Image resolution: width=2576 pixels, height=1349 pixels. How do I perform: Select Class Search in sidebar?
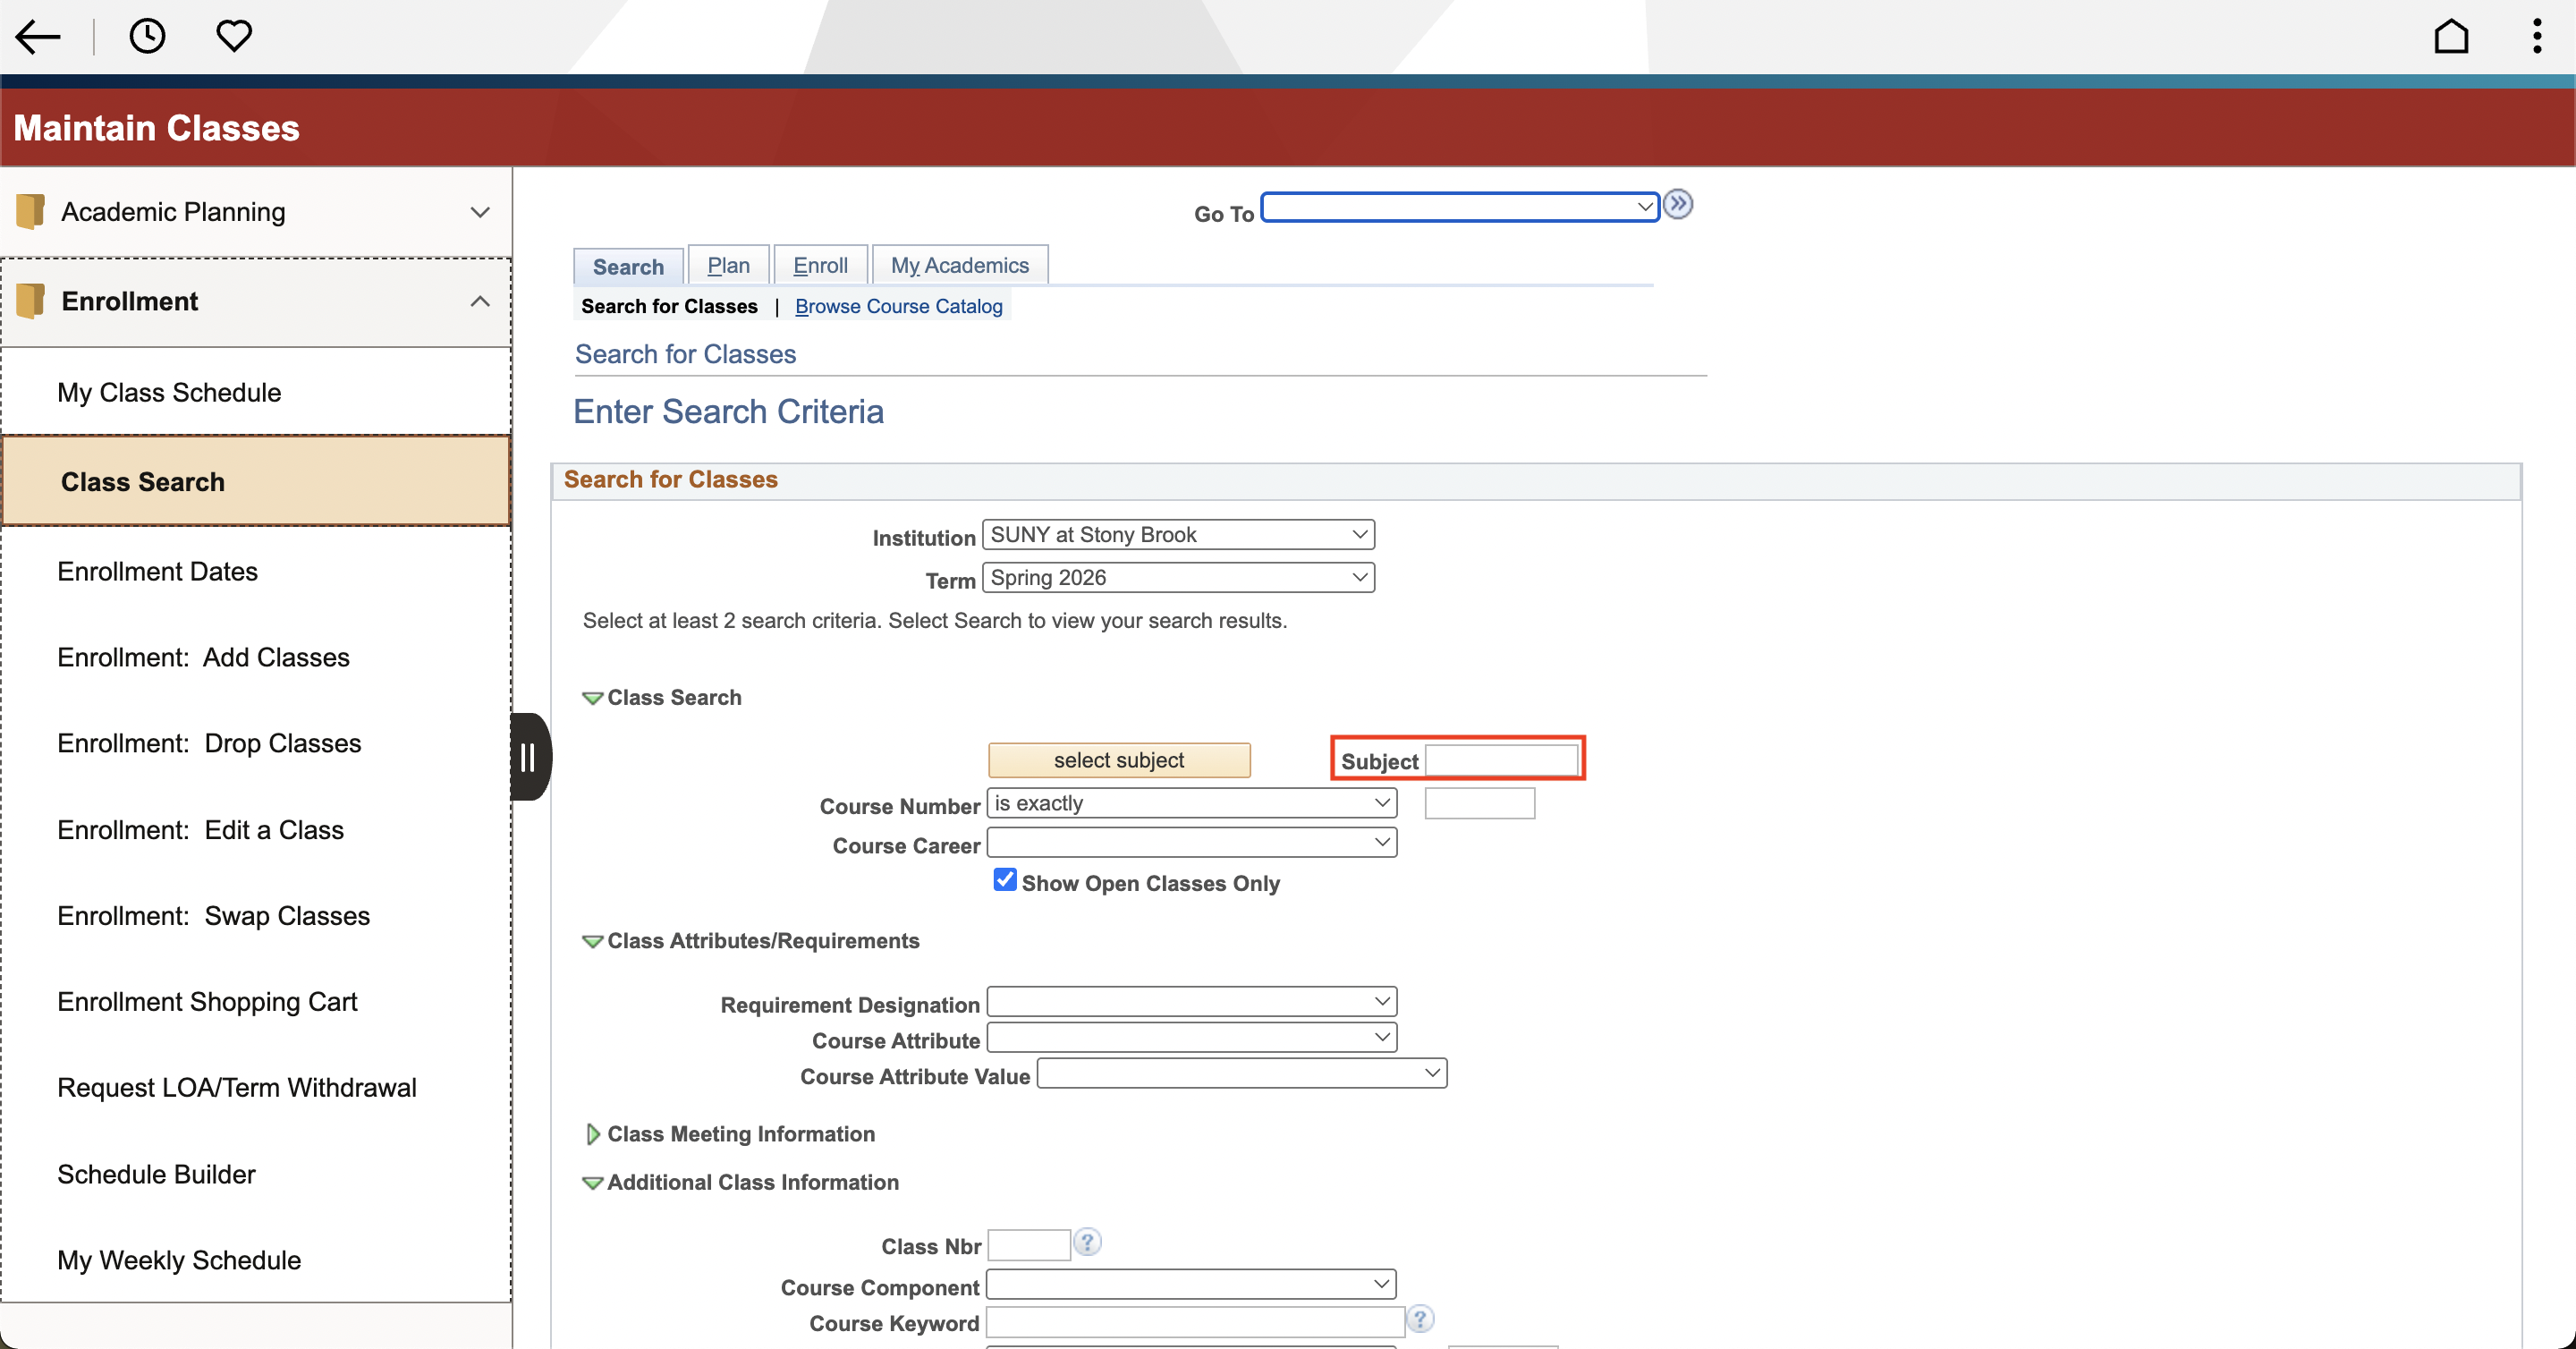tap(256, 481)
